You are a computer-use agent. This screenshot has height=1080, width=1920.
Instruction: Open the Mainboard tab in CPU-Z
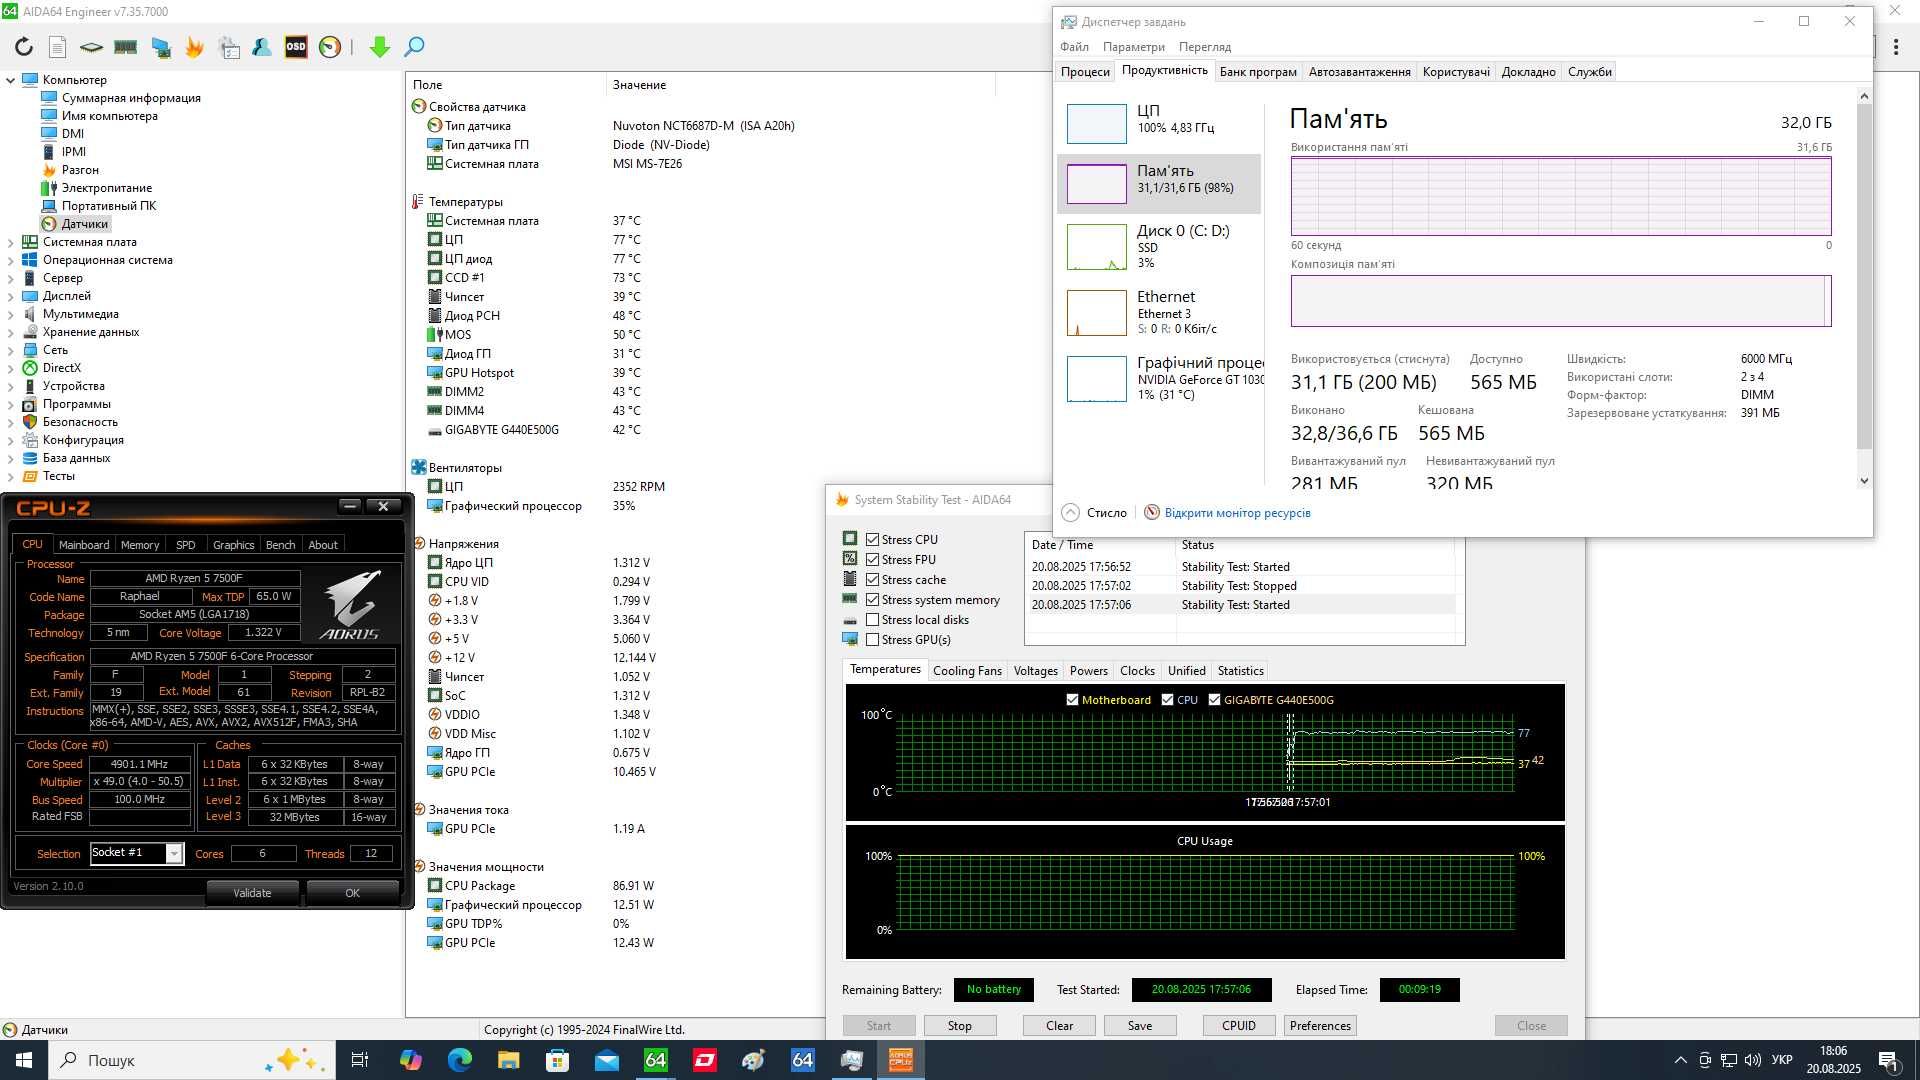click(84, 545)
